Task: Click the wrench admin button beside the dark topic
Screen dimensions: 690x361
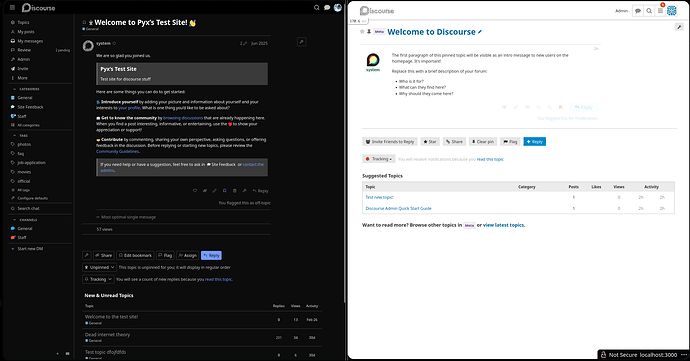Action: (301, 42)
